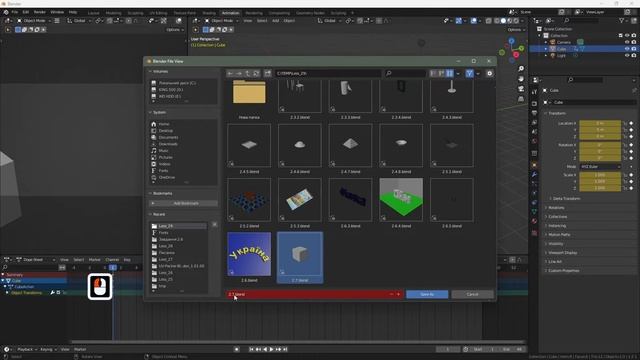Click the Save As button
Image resolution: width=640 pixels, height=360 pixels.
tap(427, 294)
